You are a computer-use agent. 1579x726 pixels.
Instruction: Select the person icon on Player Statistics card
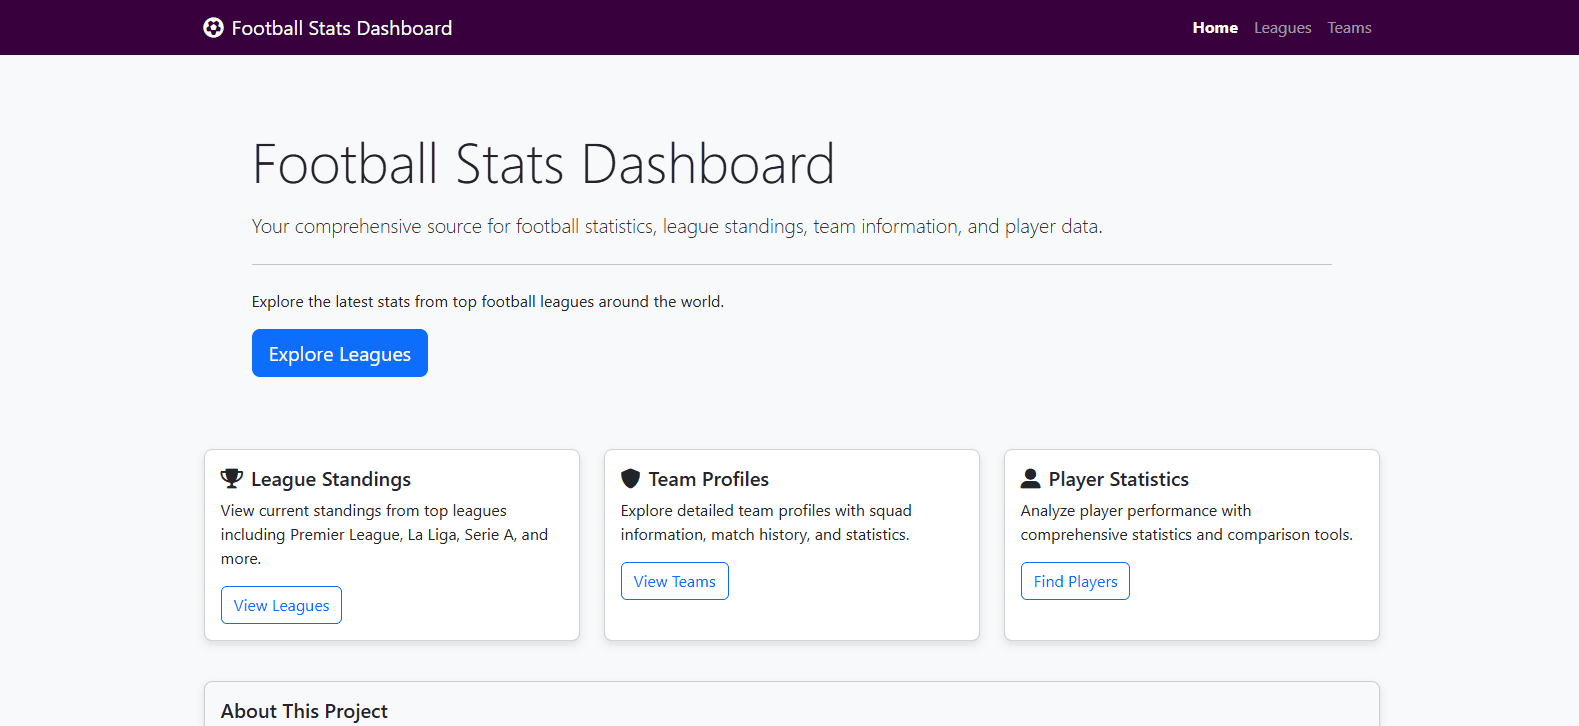pos(1030,477)
